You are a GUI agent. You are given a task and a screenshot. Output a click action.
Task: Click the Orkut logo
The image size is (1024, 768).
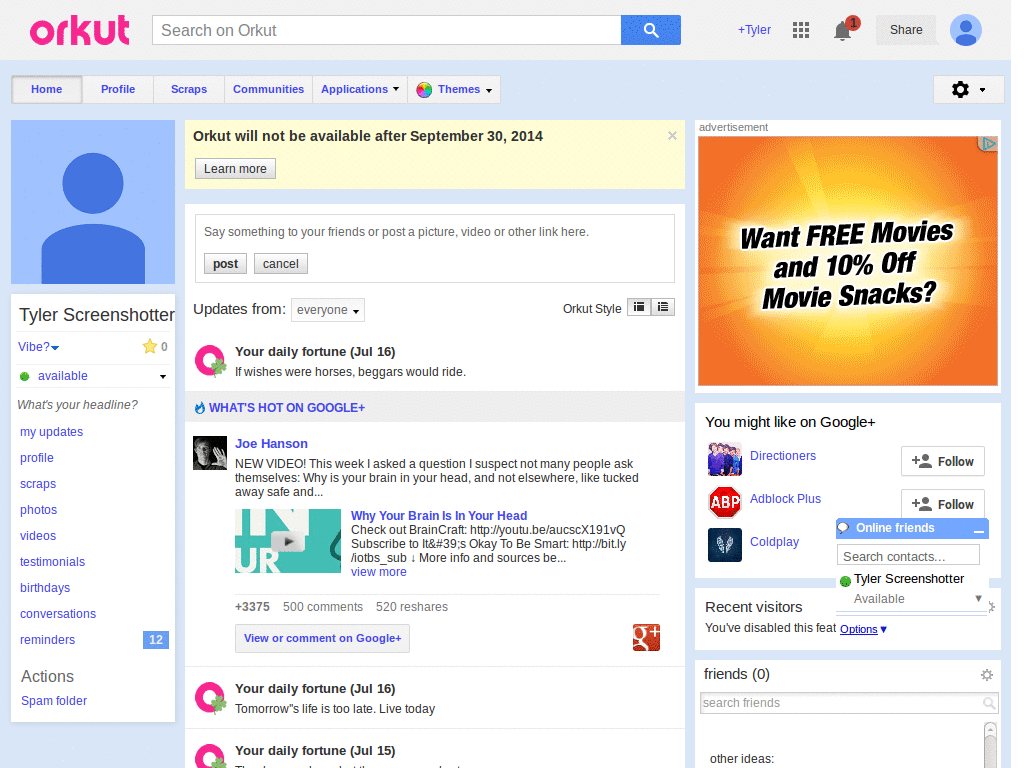click(x=80, y=31)
